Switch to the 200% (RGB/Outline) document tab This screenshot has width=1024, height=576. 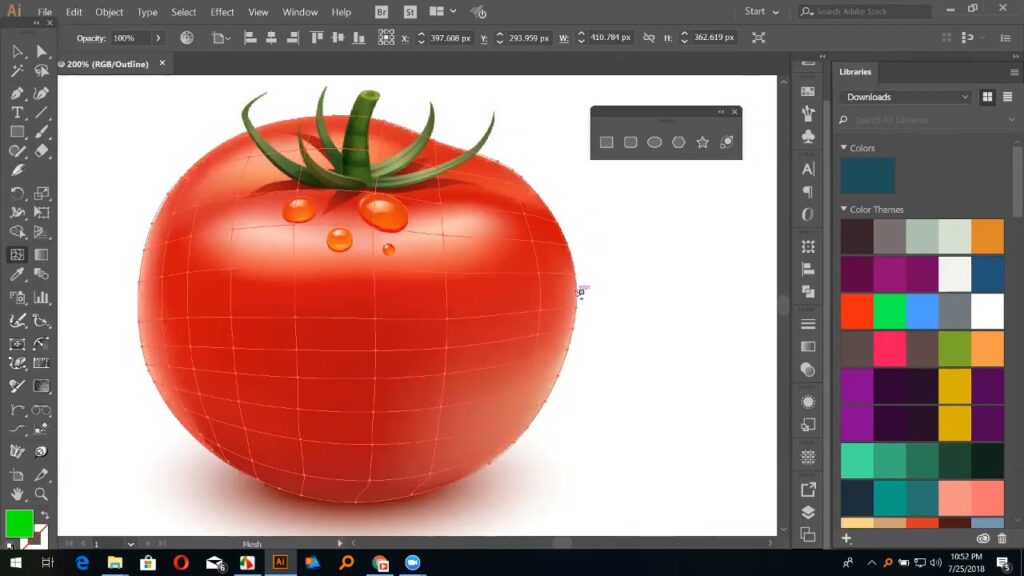pyautogui.click(x=108, y=64)
